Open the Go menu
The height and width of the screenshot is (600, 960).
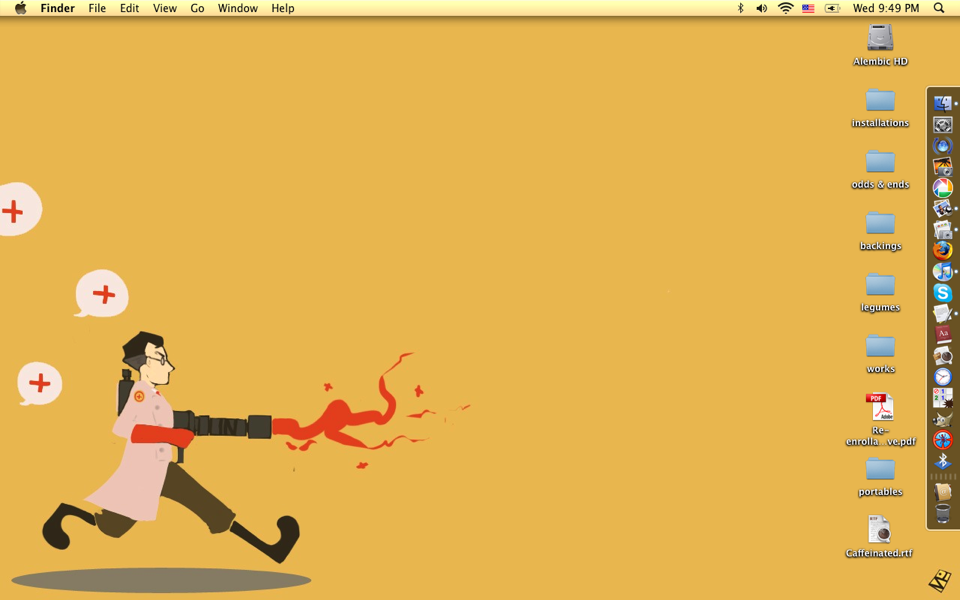(197, 8)
